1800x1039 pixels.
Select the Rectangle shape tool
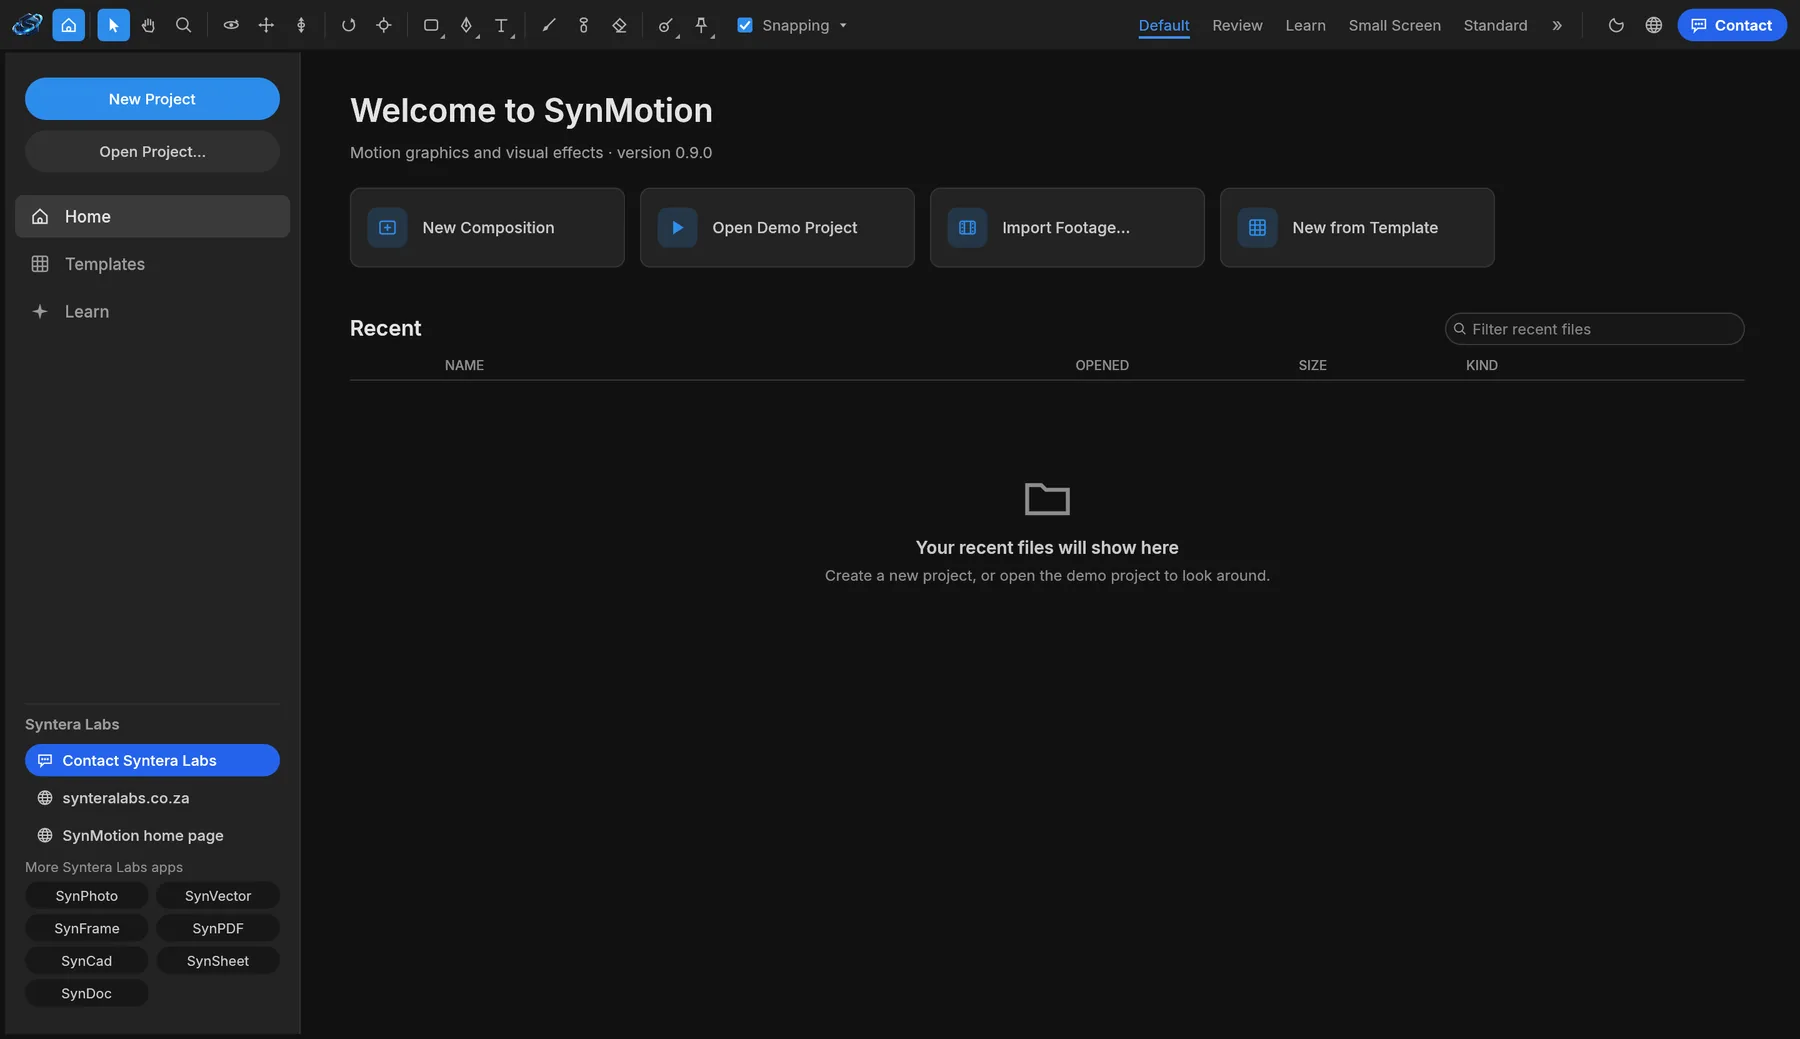[431, 25]
